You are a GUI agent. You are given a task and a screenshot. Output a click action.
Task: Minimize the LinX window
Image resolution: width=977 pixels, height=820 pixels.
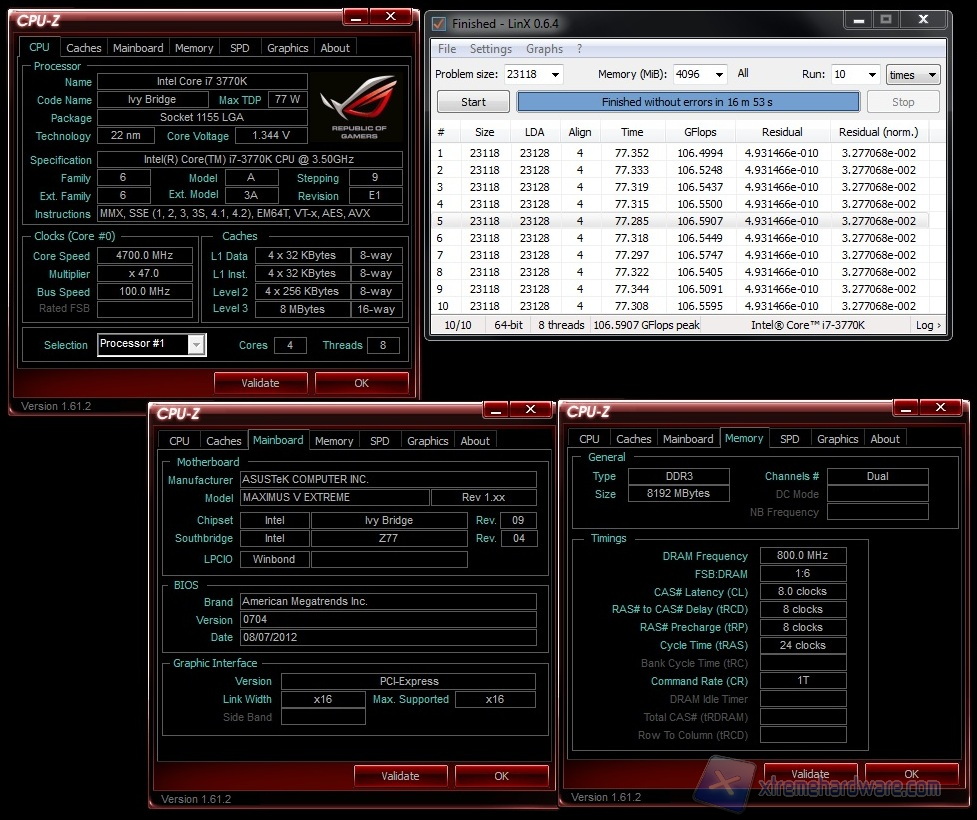857,20
